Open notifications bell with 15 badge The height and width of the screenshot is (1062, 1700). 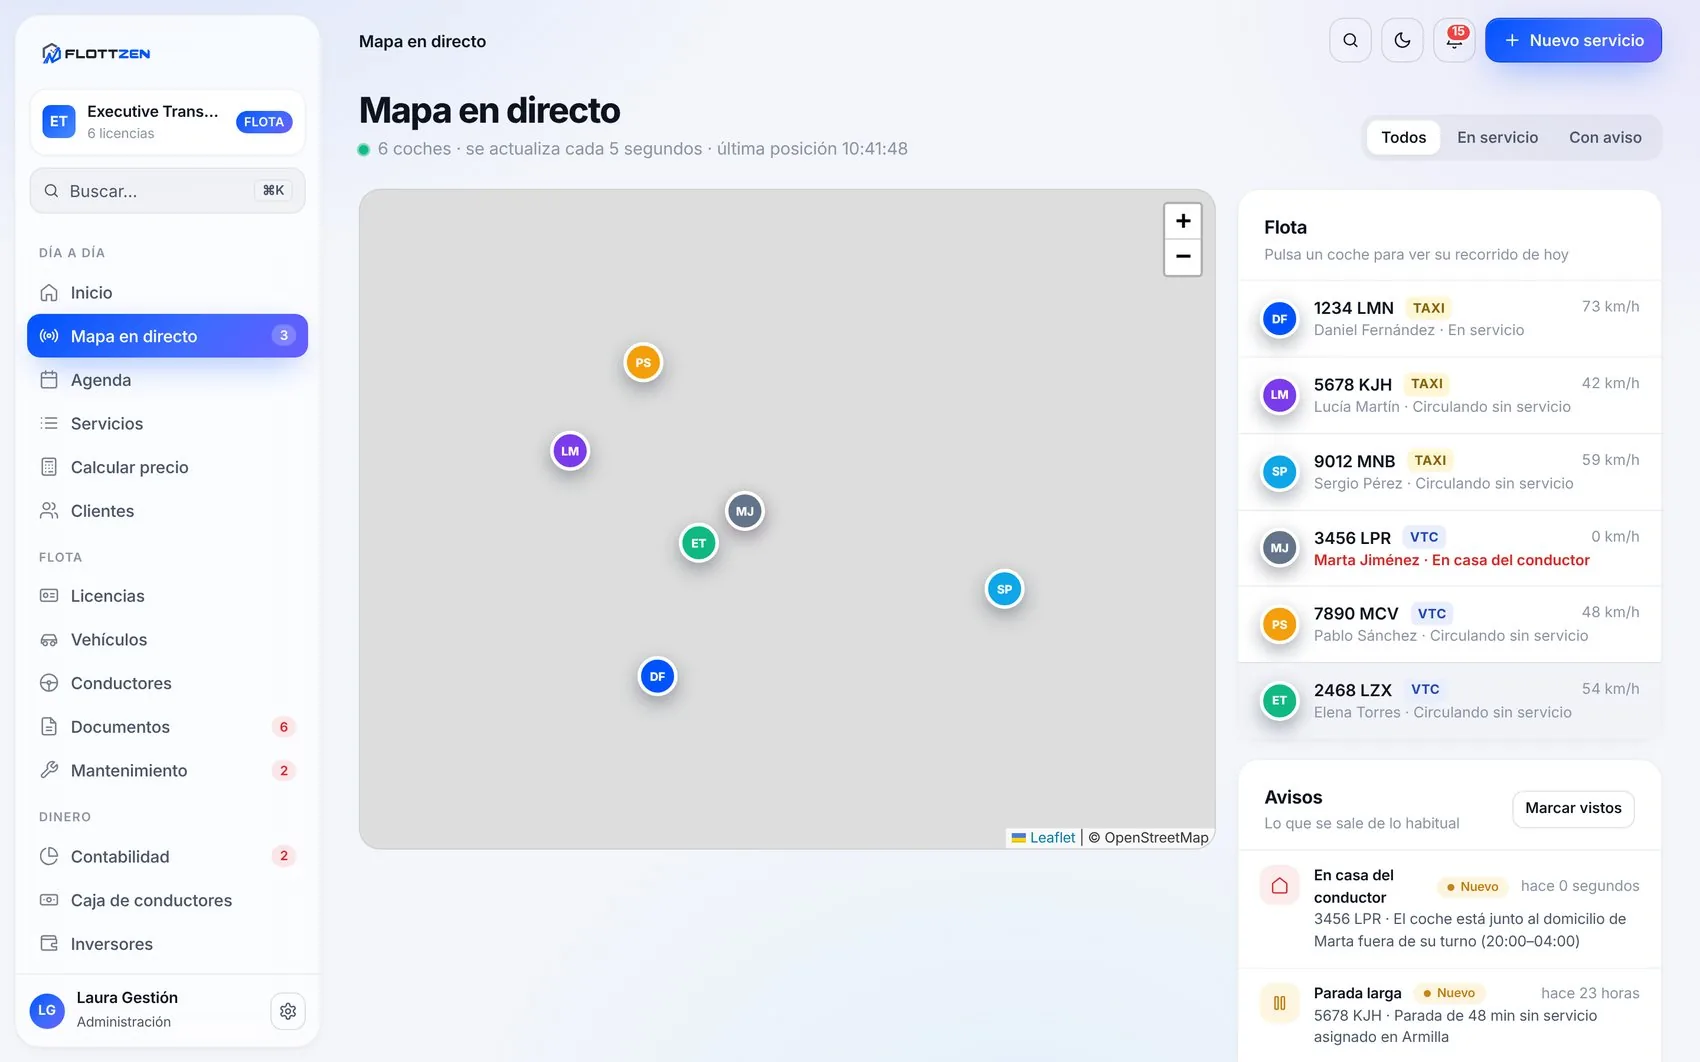click(1454, 40)
